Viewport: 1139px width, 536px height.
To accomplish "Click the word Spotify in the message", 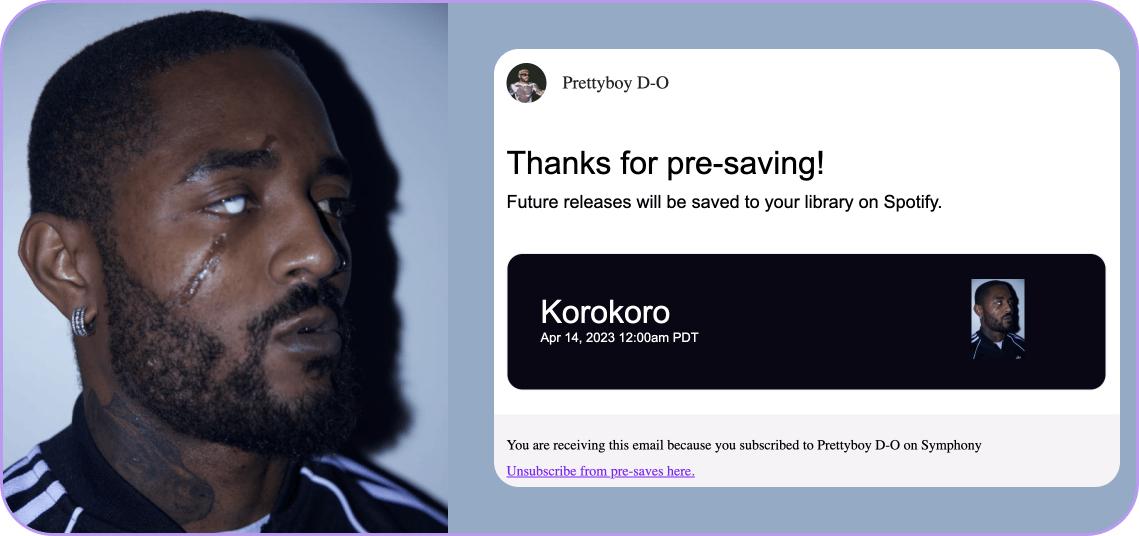I will tap(912, 203).
